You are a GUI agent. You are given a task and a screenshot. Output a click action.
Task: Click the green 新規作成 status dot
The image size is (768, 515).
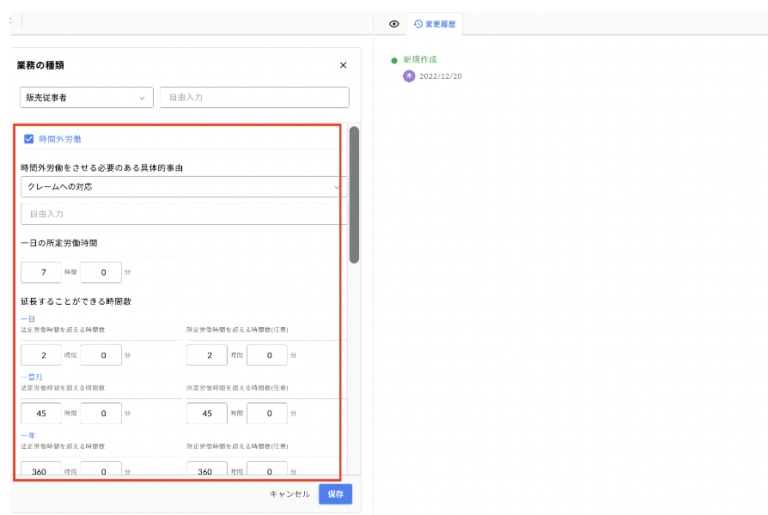(x=394, y=61)
